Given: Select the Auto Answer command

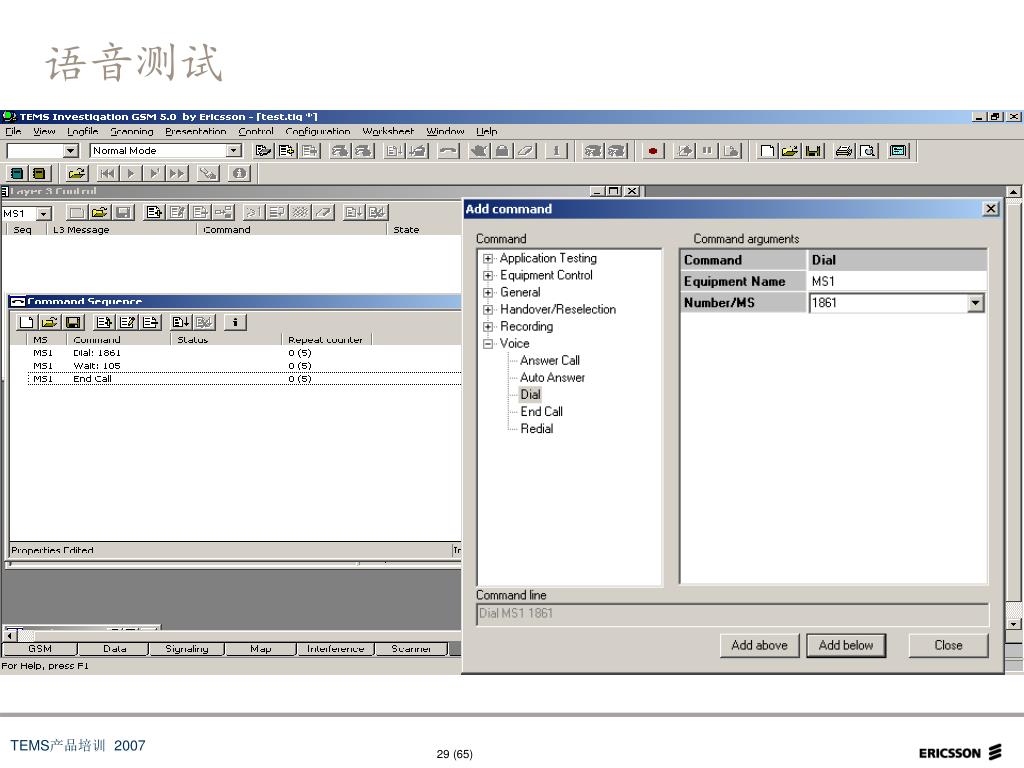Looking at the screenshot, I should coord(552,377).
